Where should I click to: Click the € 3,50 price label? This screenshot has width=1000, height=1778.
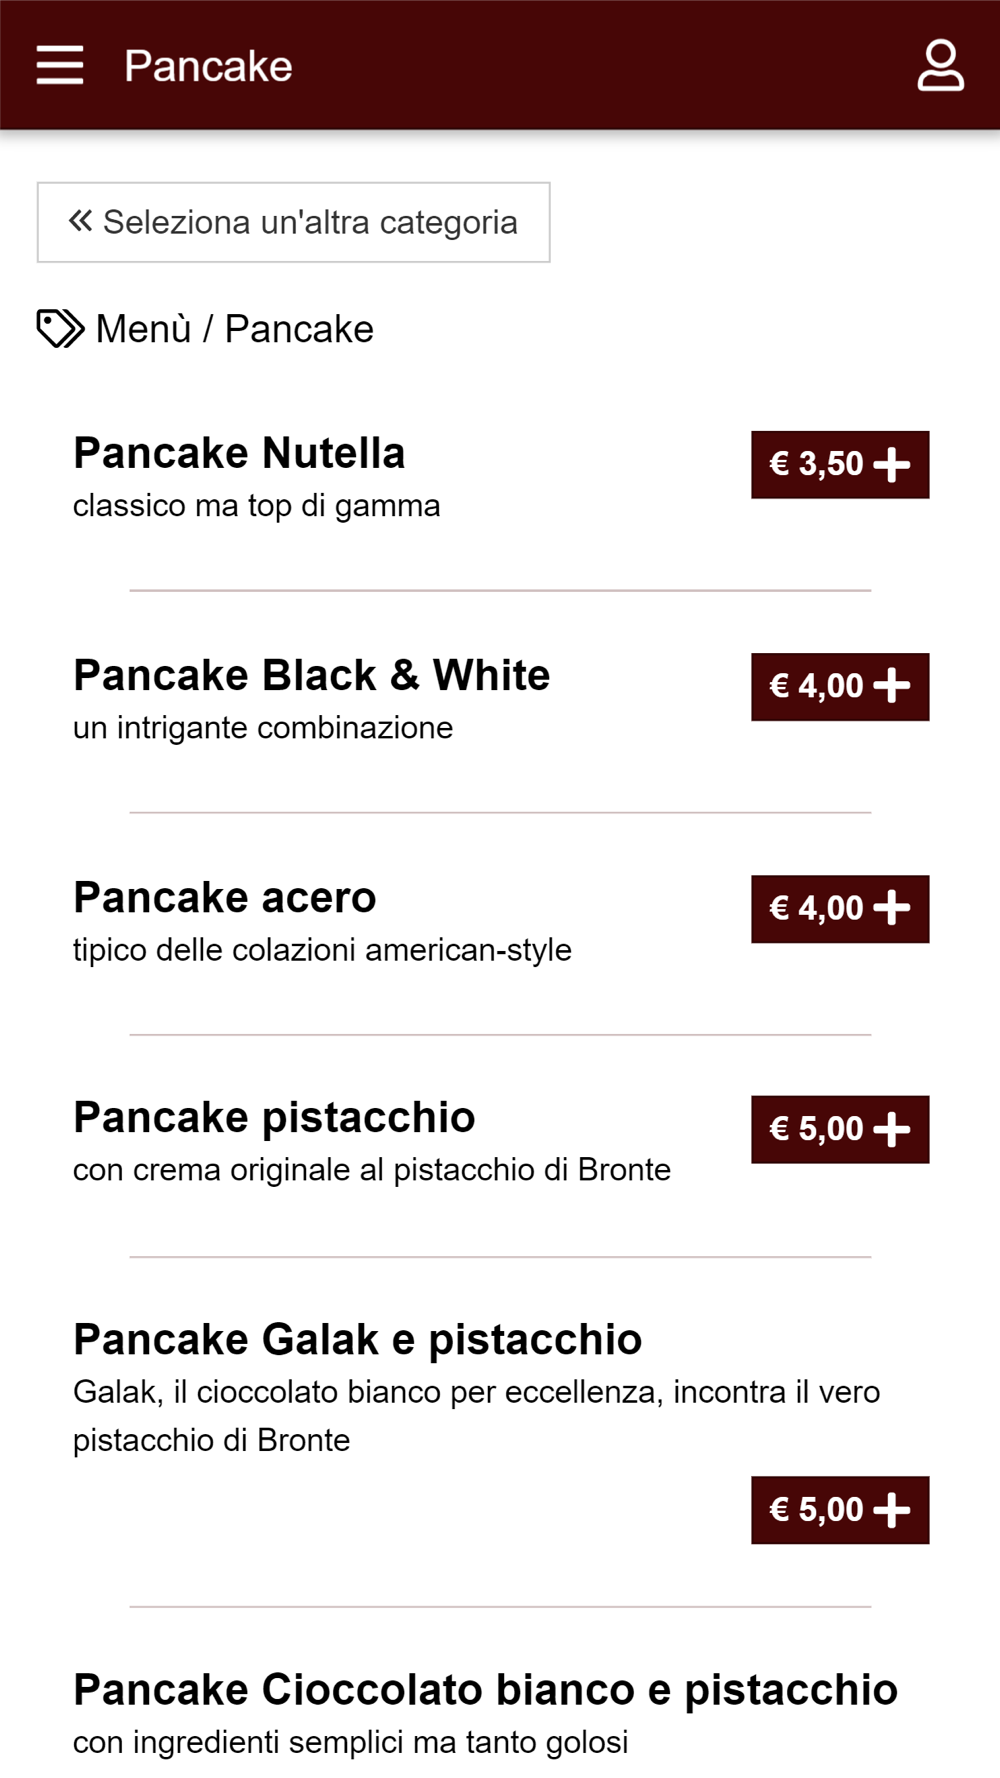[x=816, y=464]
